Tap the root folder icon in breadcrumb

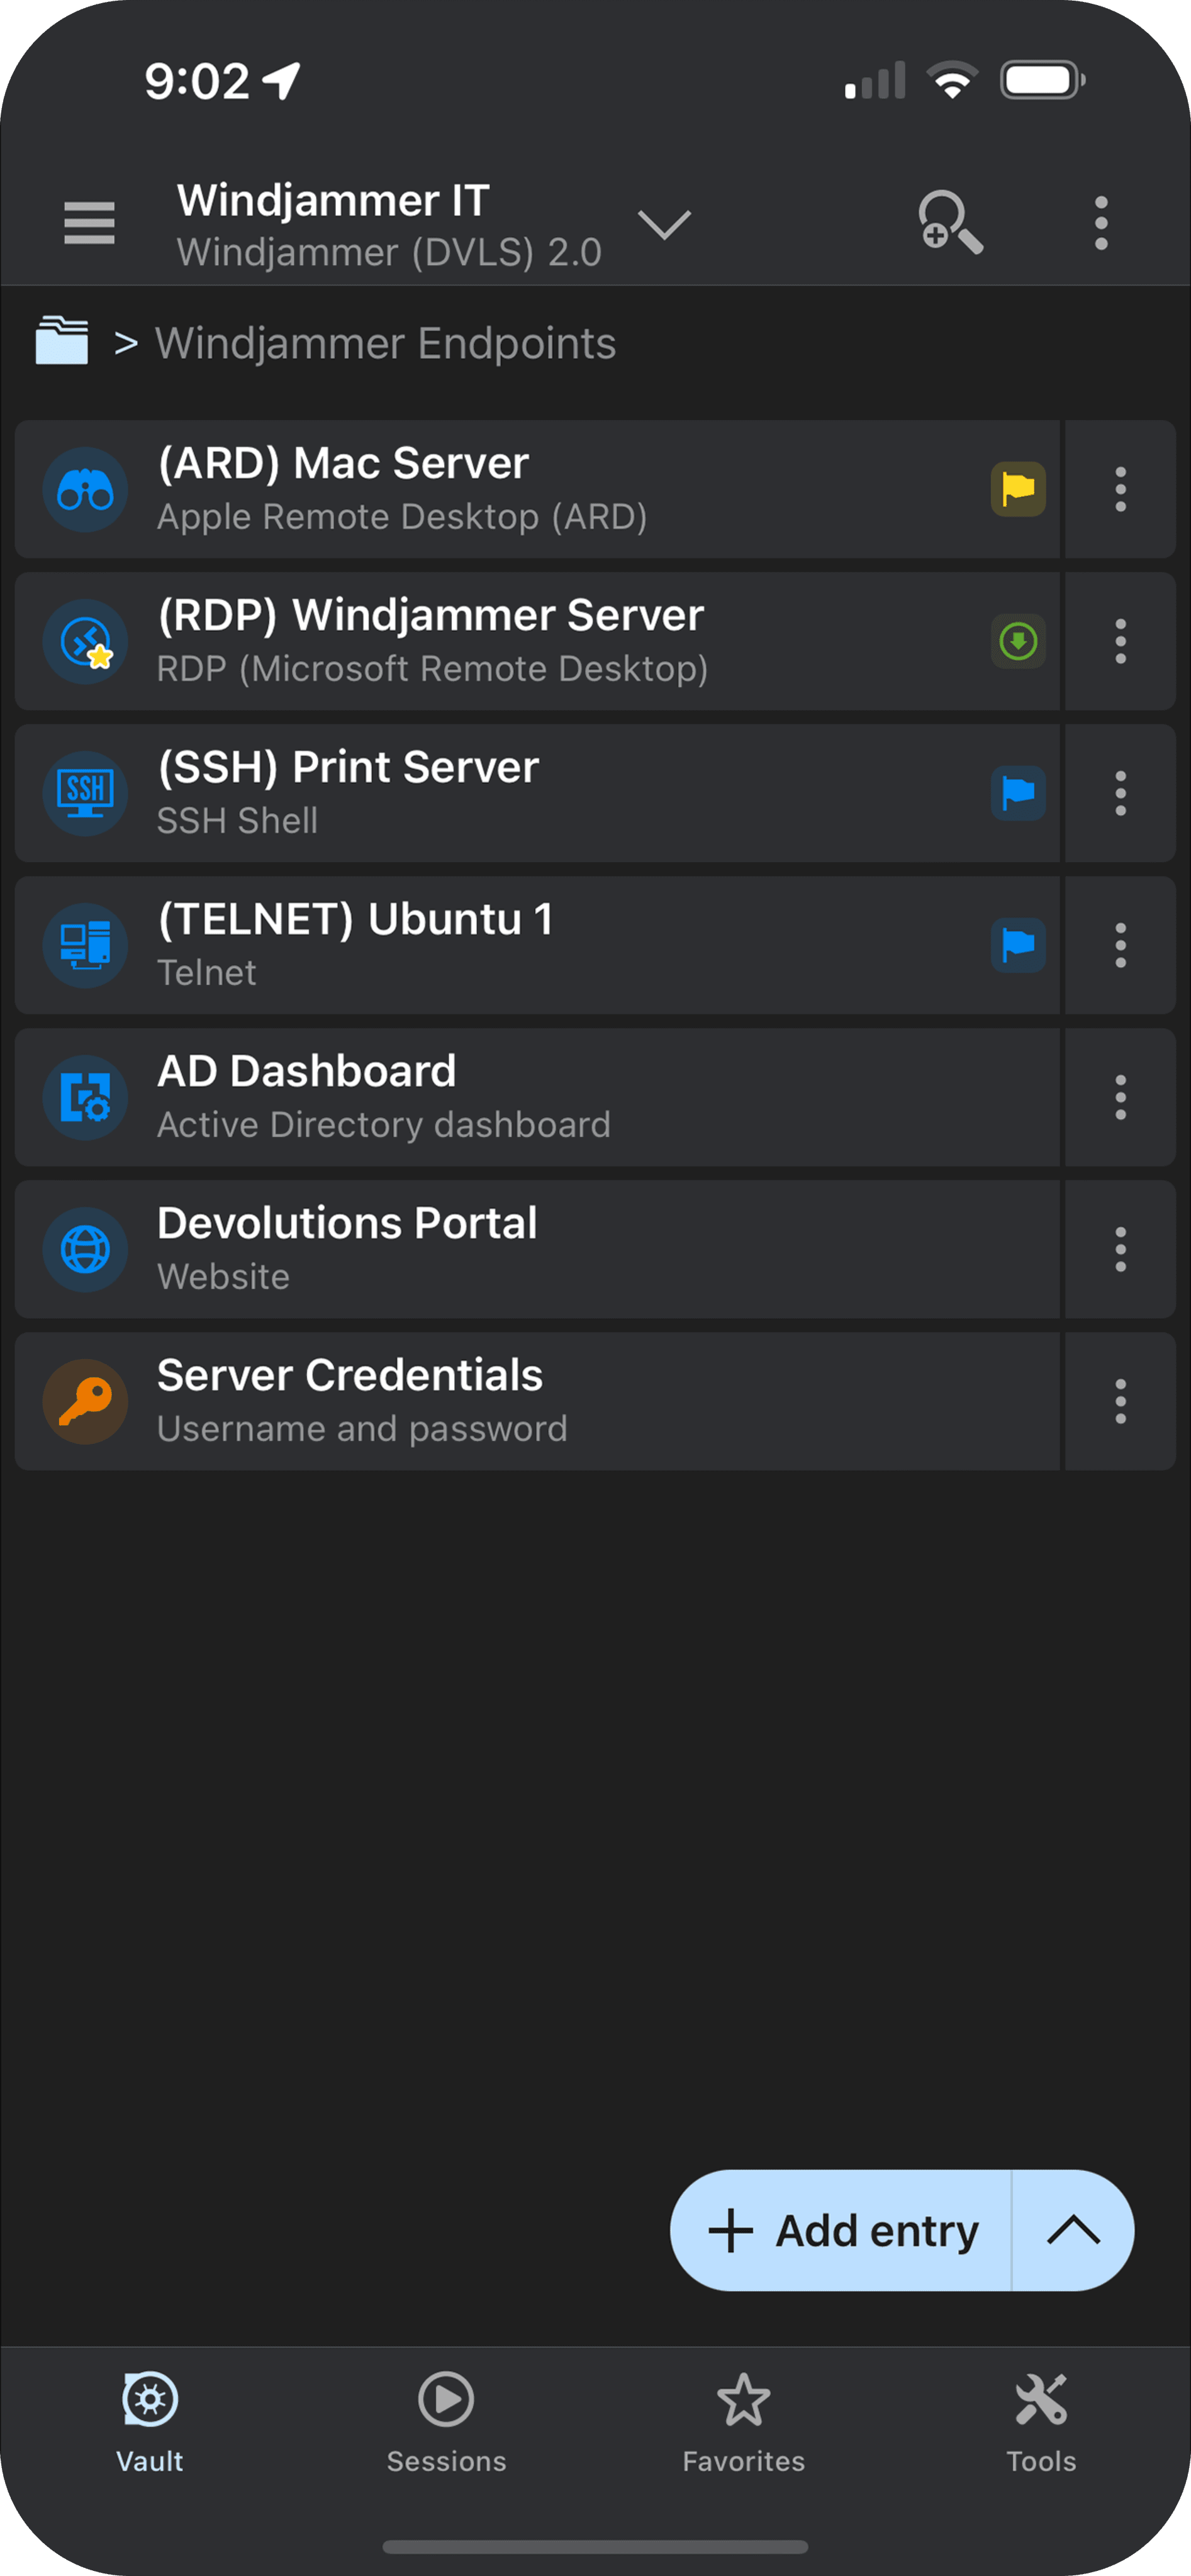click(x=62, y=342)
